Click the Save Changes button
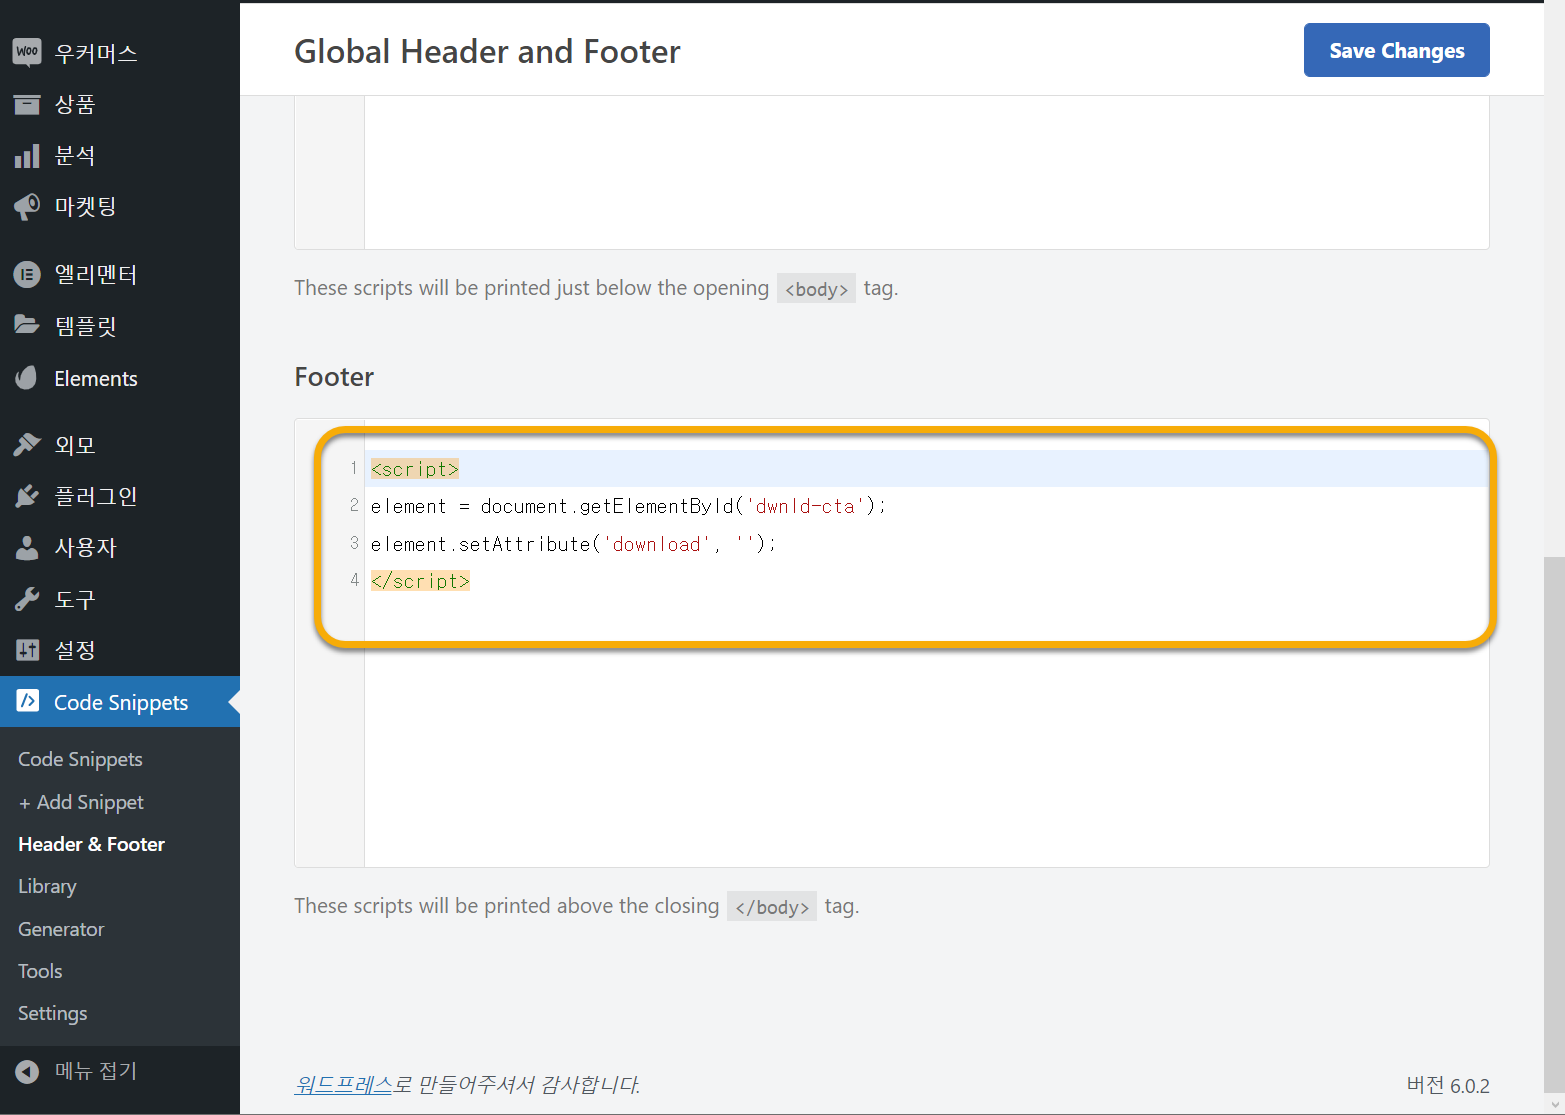 point(1396,50)
